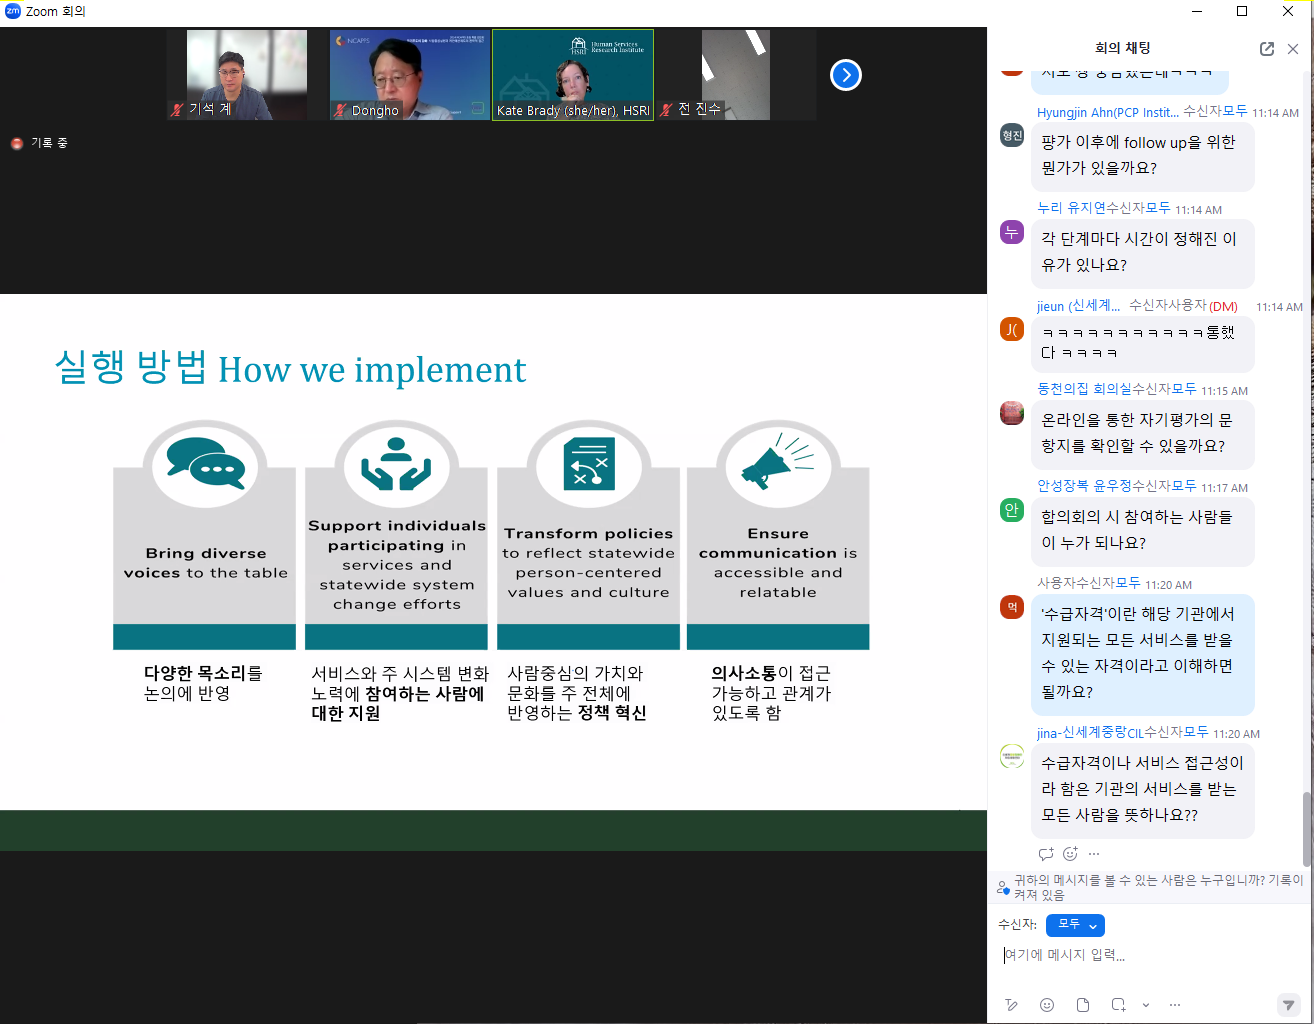Click the chat panel scrollbar
This screenshot has height=1024, width=1314.
[1307, 828]
